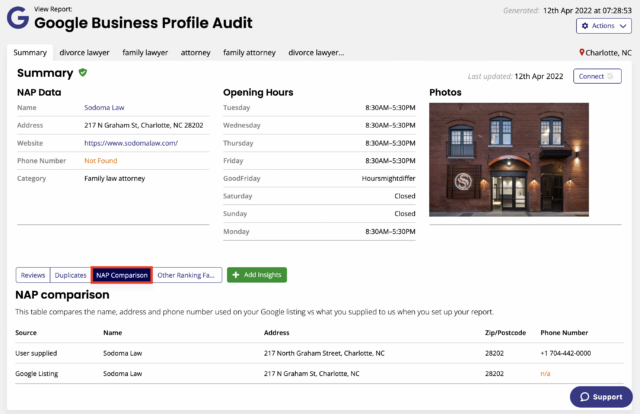Click the red Charlotte, NC location pin
This screenshot has width=640, height=414.
click(583, 52)
